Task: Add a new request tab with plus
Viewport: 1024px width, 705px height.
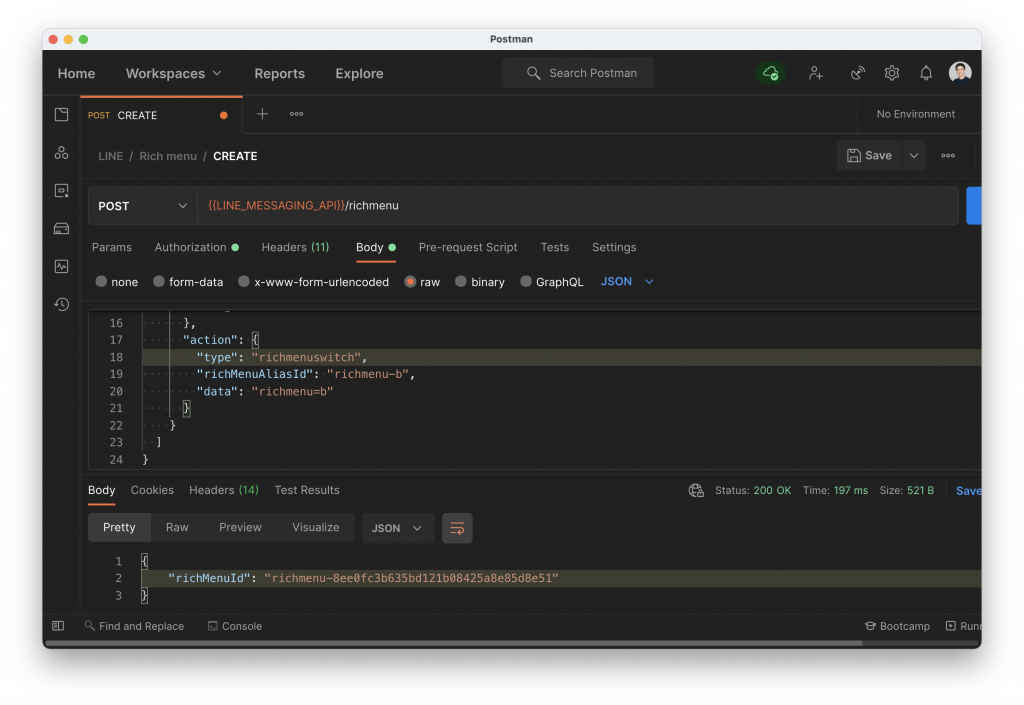Action: [263, 114]
